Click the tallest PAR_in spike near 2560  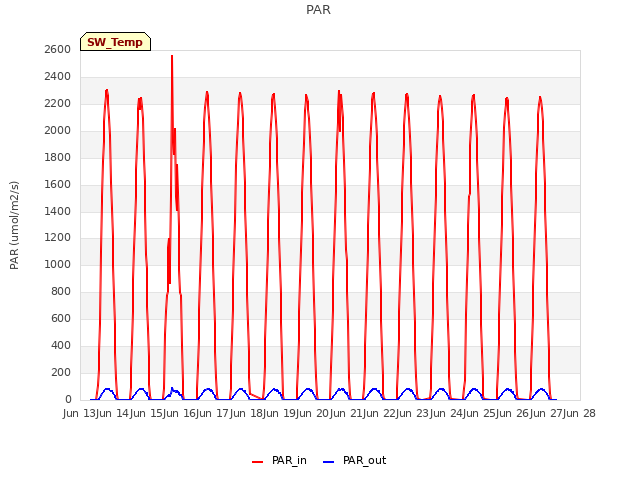pyautogui.click(x=172, y=57)
